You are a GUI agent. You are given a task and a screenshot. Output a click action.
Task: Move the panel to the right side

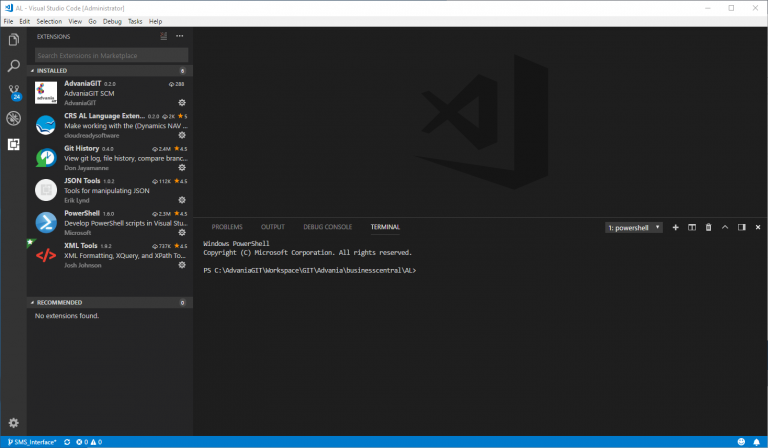[x=741, y=227]
